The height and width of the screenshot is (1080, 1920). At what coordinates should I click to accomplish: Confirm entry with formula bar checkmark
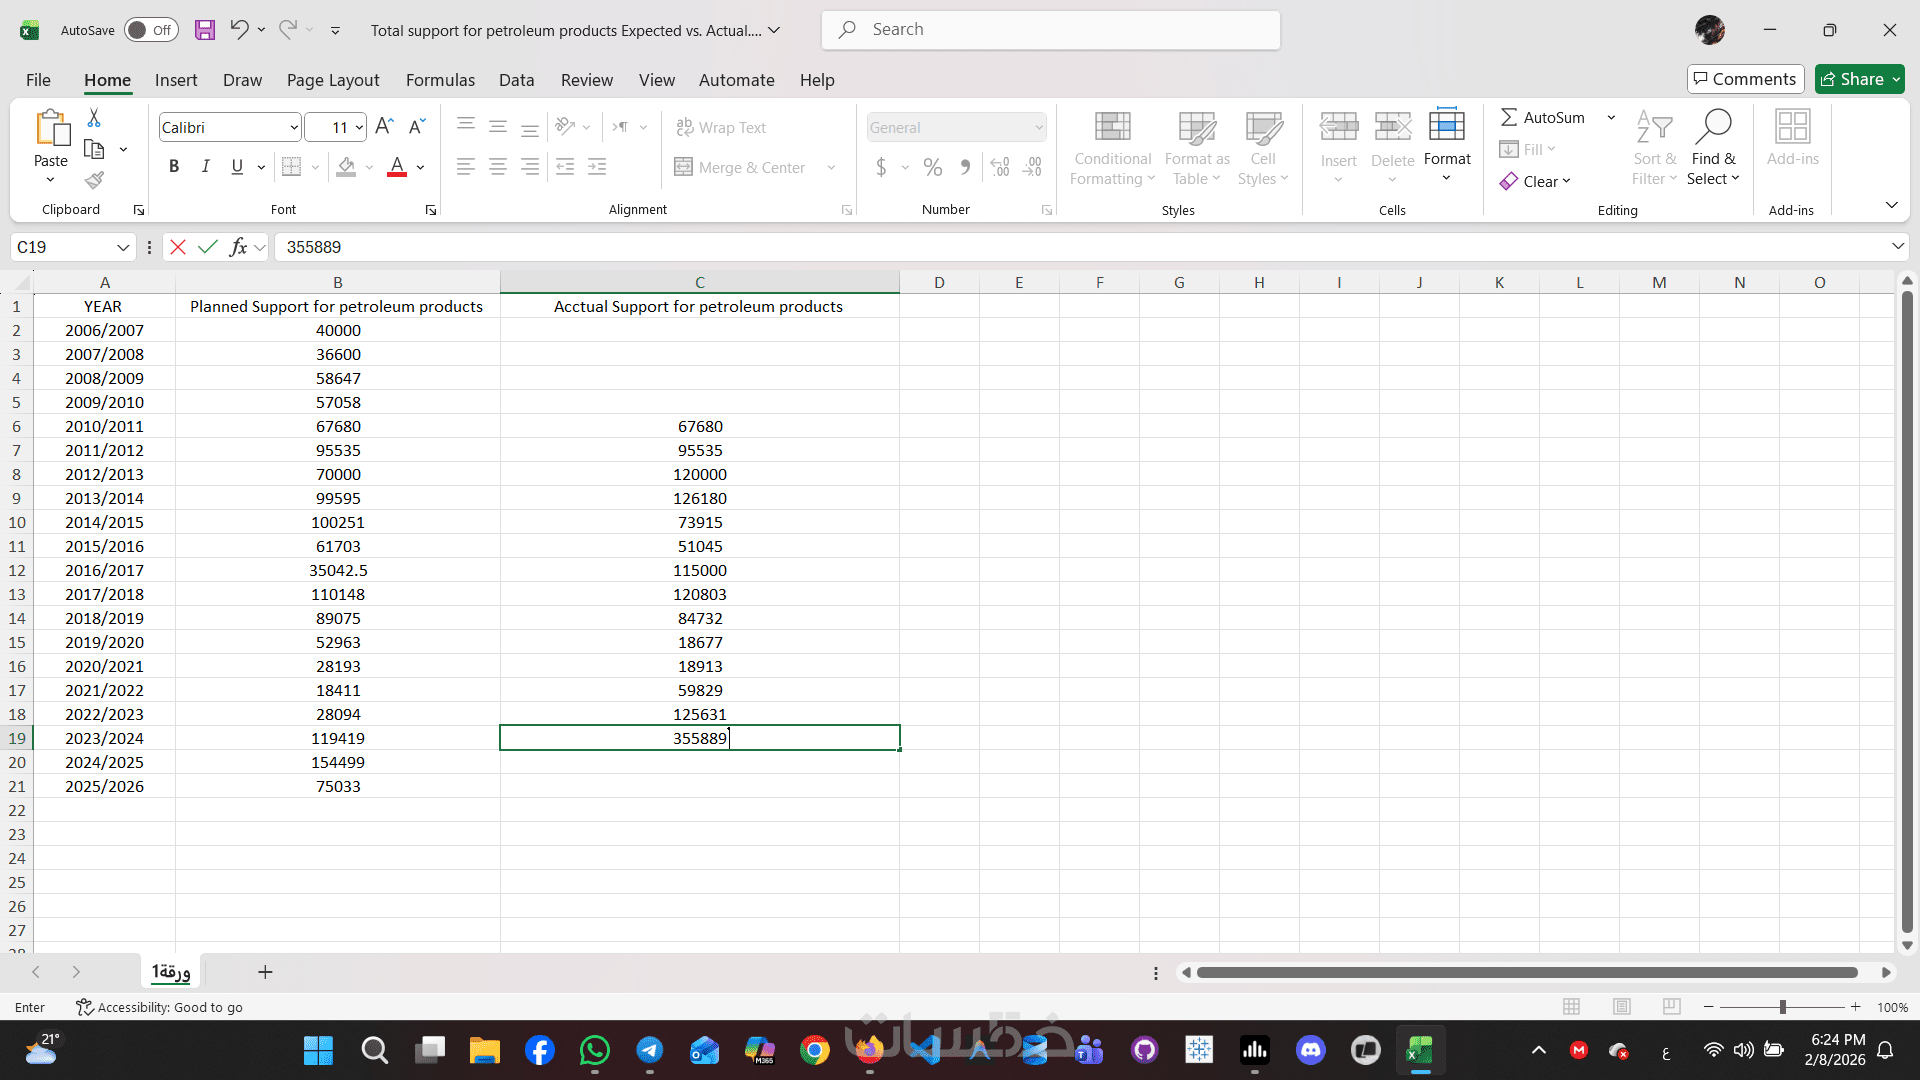(208, 247)
